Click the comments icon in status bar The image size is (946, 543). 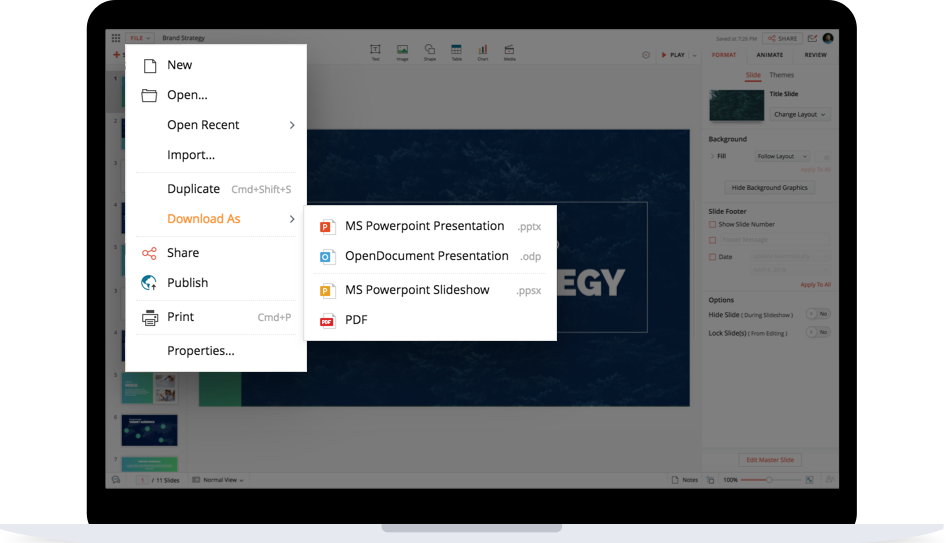[x=116, y=480]
